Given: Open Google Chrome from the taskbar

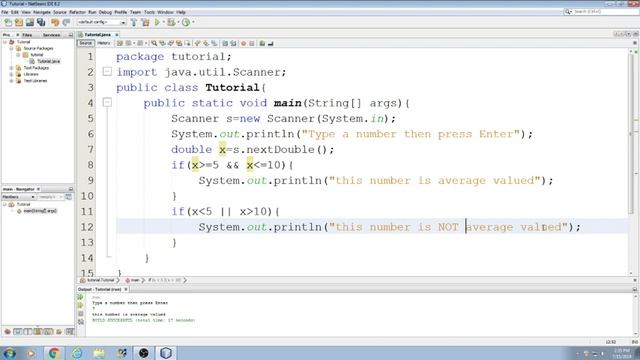Looking at the screenshot, I should coord(53,353).
